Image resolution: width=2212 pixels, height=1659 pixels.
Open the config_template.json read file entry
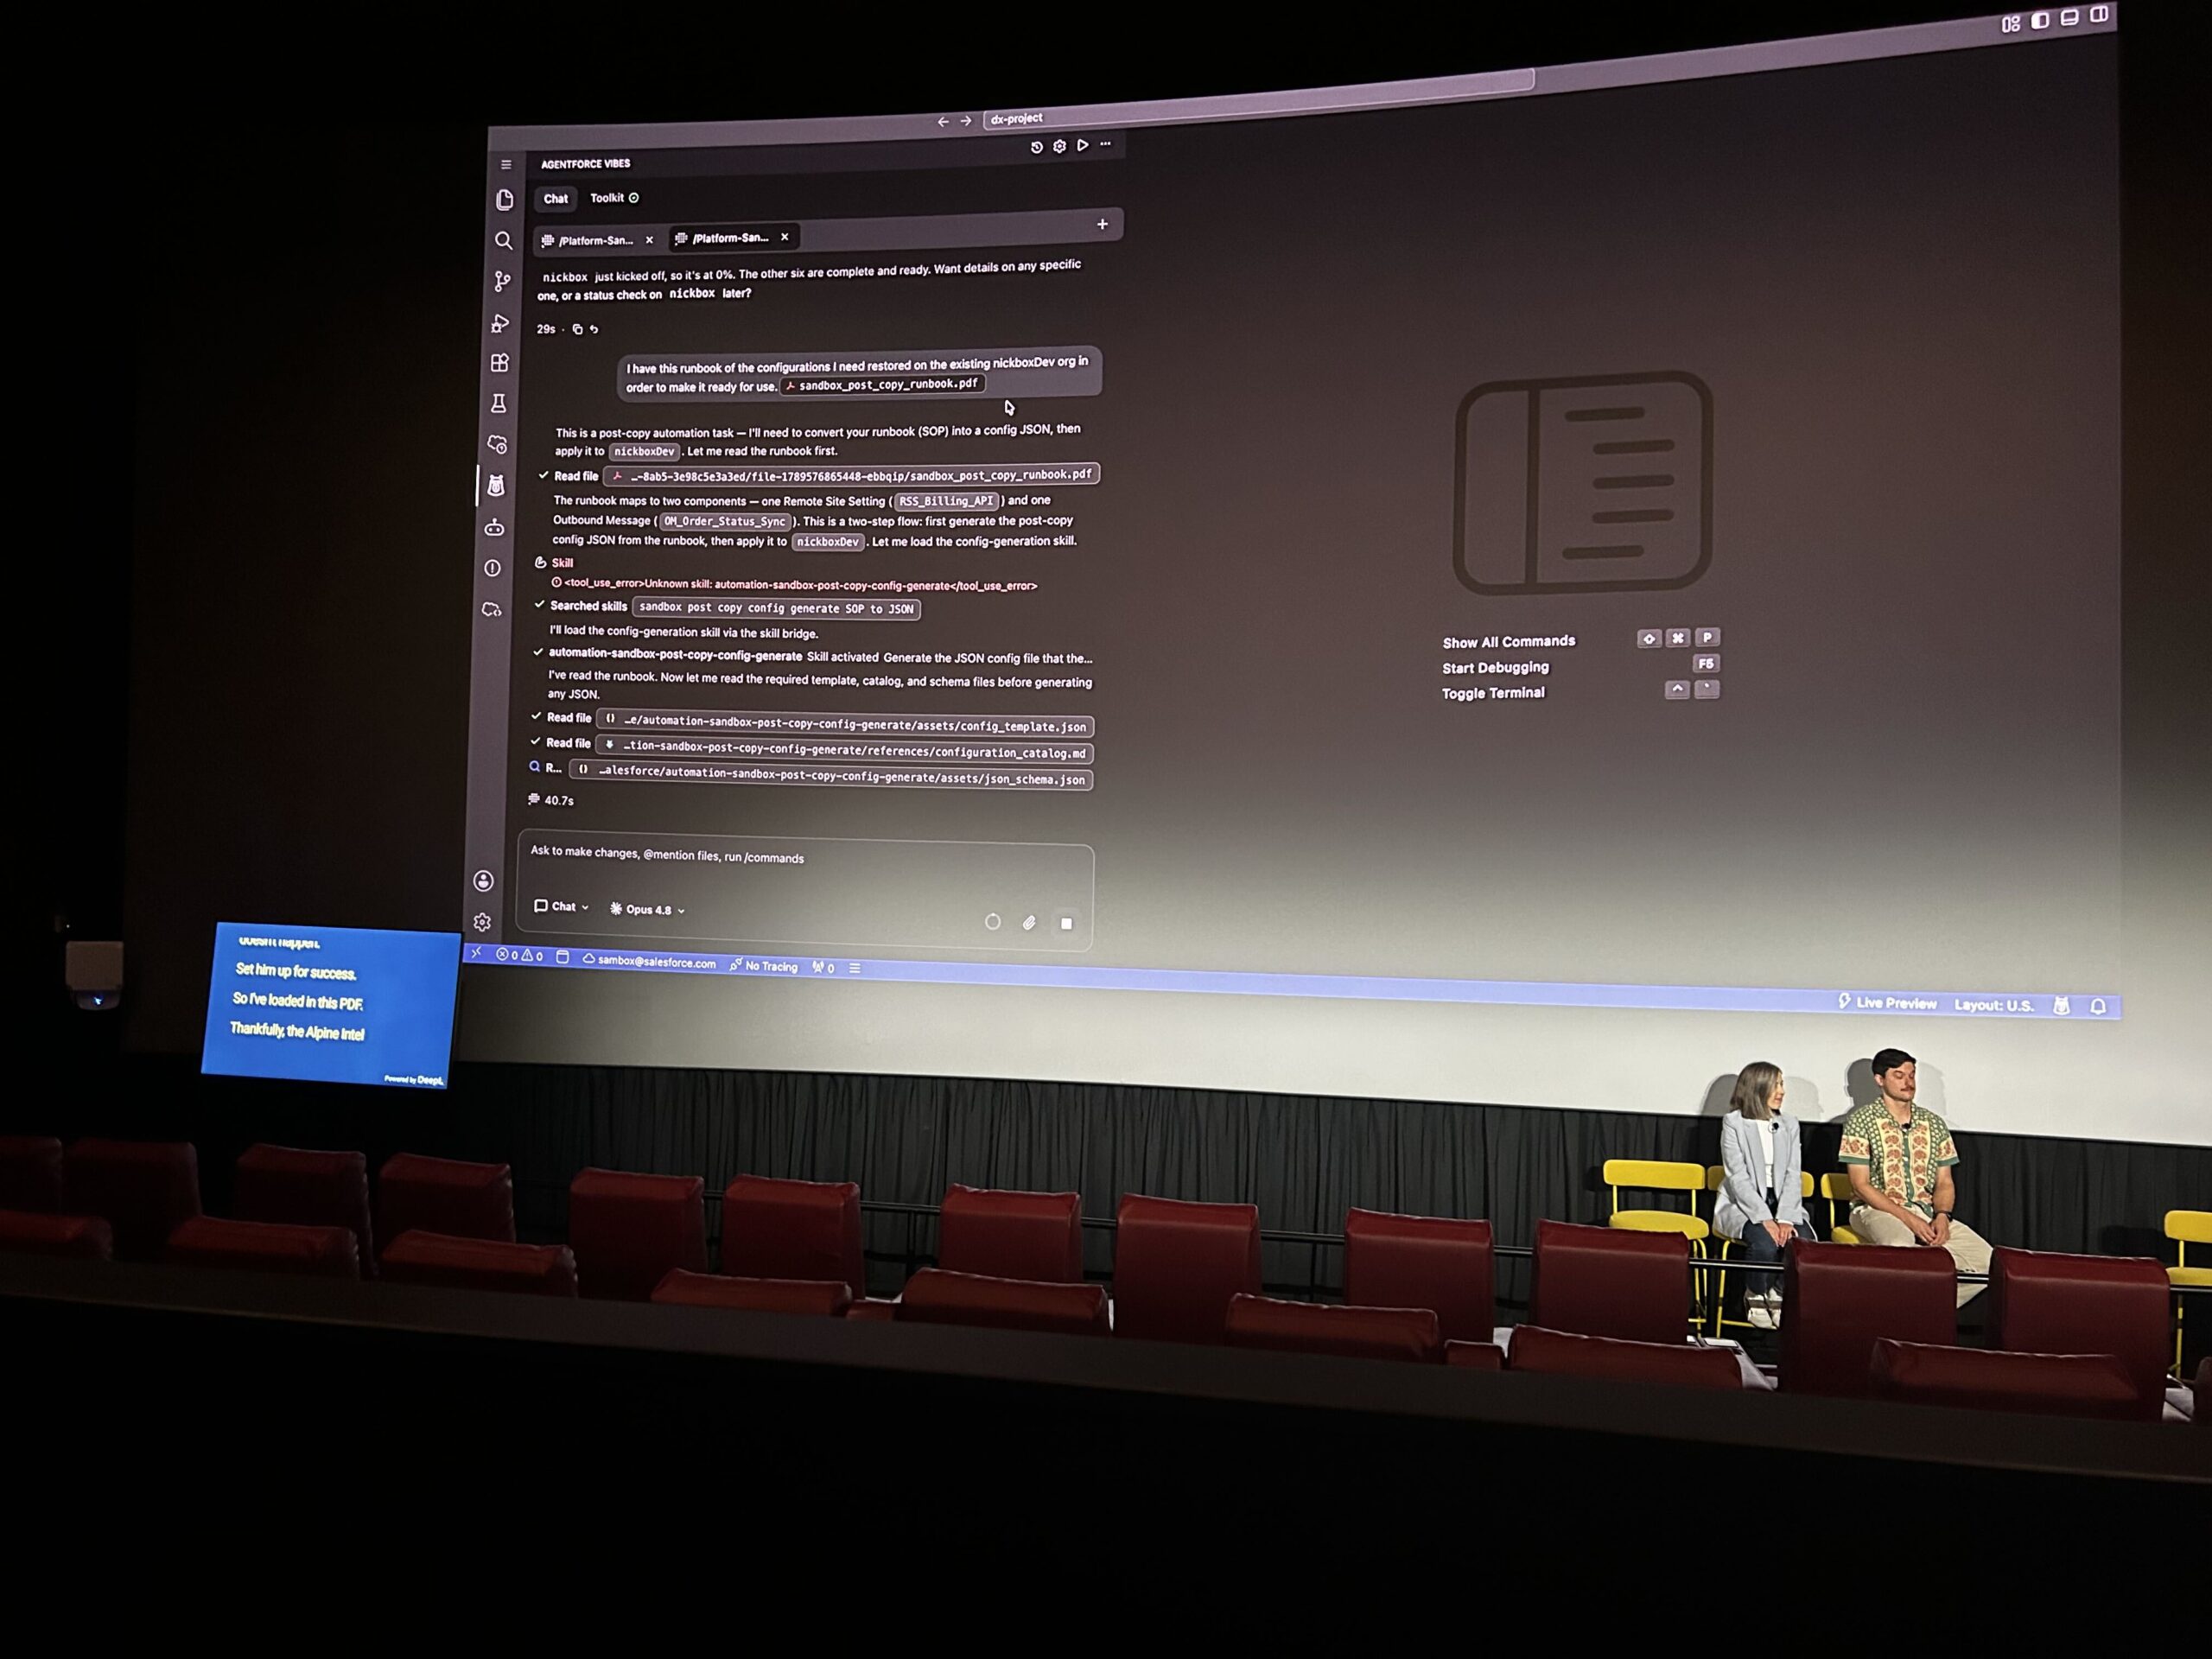pos(844,724)
